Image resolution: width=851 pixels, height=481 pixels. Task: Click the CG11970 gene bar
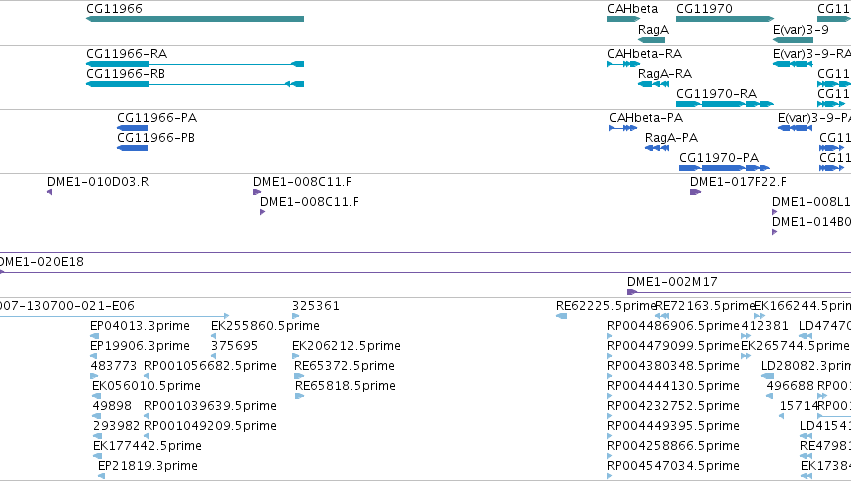click(x=725, y=19)
